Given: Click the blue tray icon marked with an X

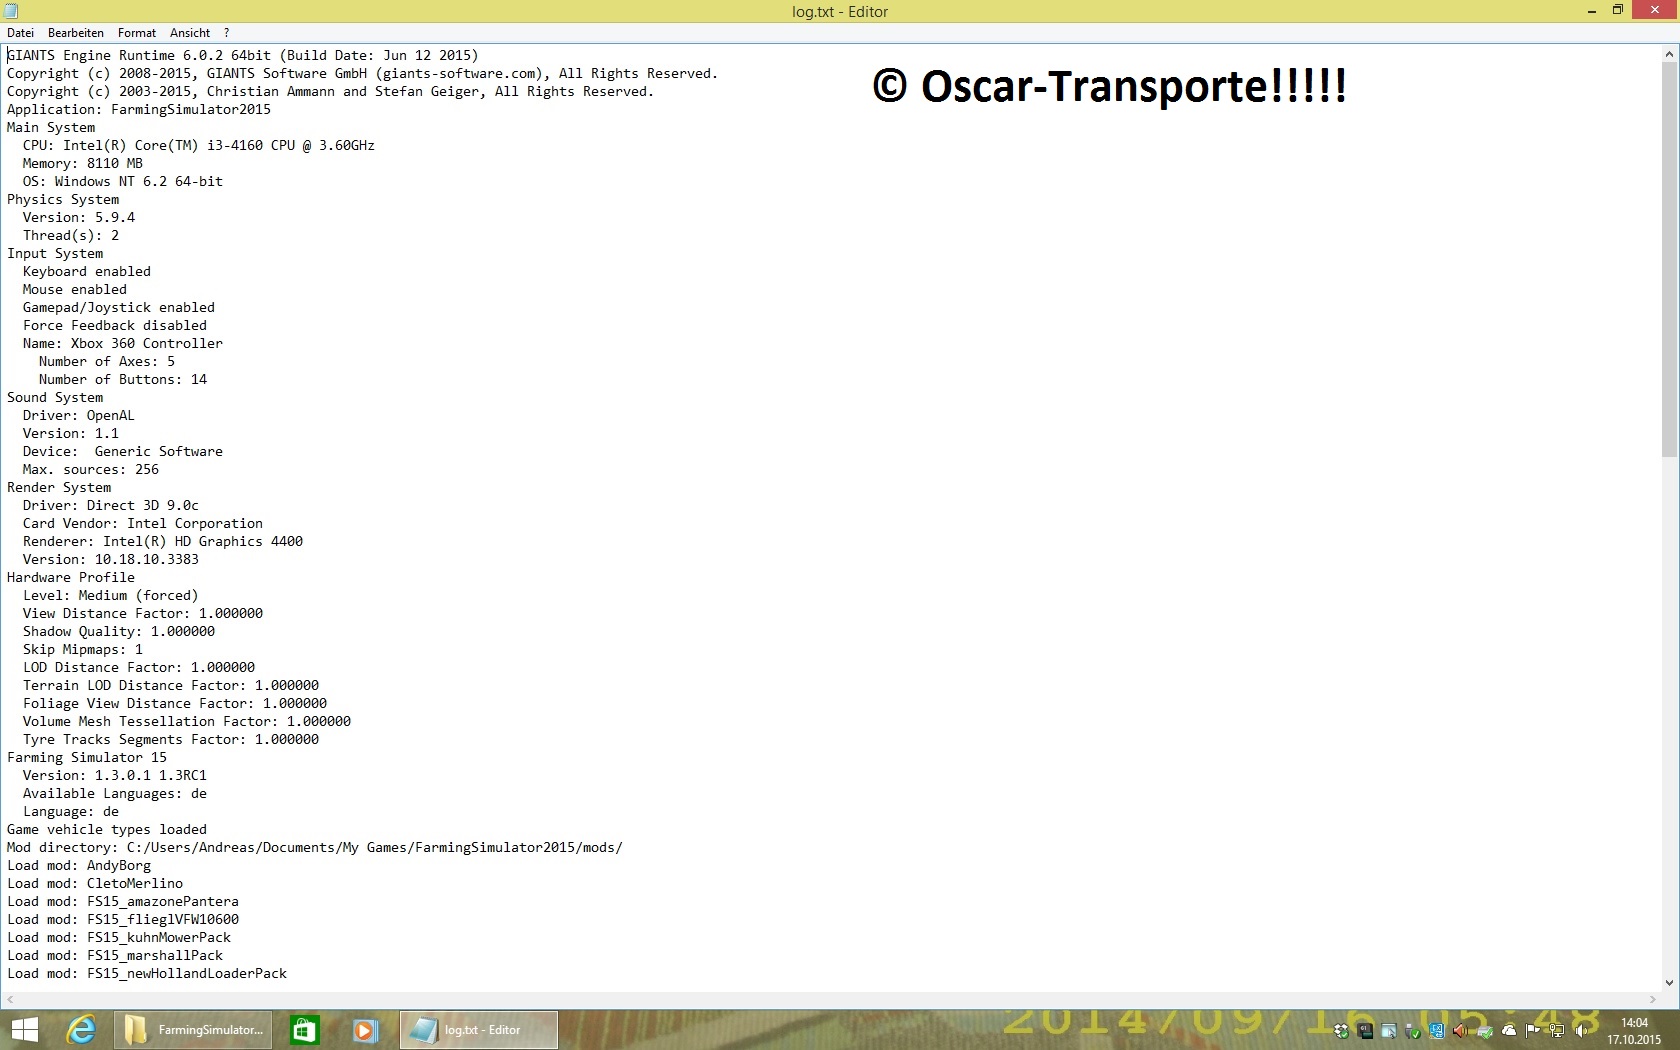Looking at the screenshot, I should (x=1437, y=1031).
